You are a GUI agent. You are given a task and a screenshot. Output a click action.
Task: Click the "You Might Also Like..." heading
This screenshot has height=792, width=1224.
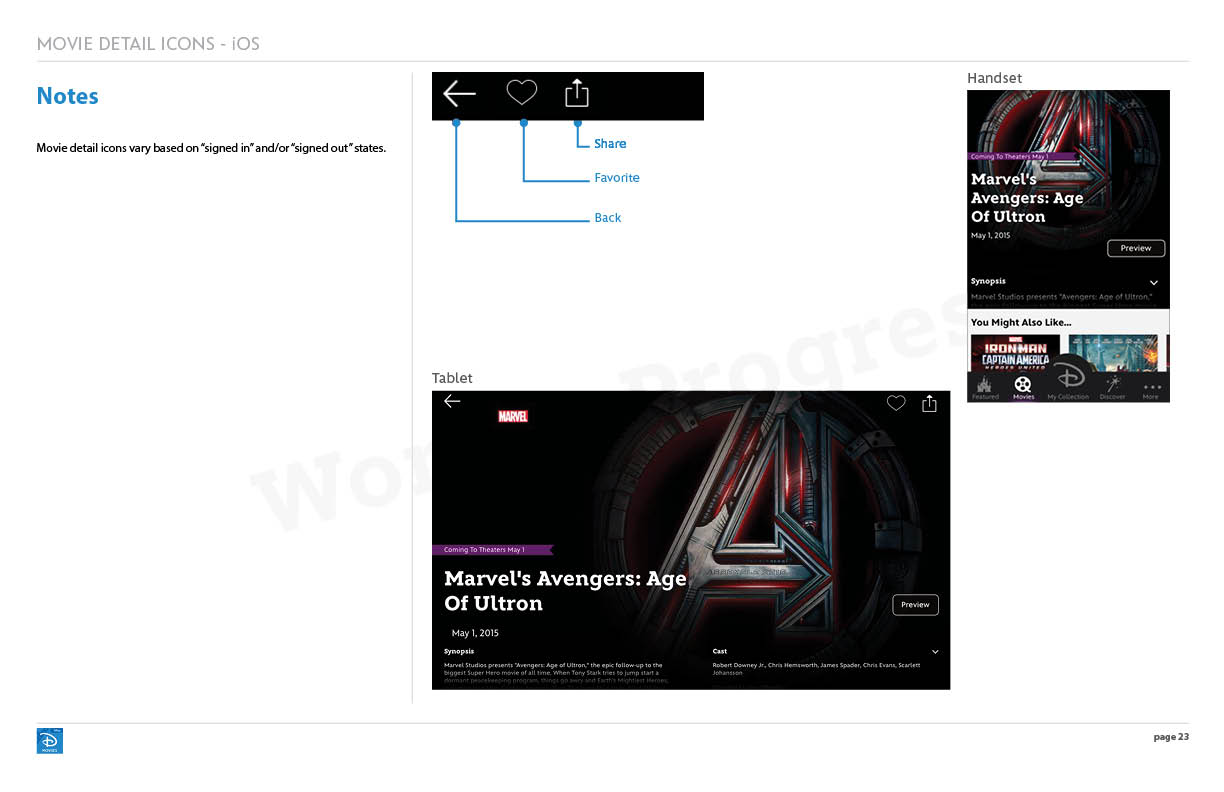[x=1021, y=323]
